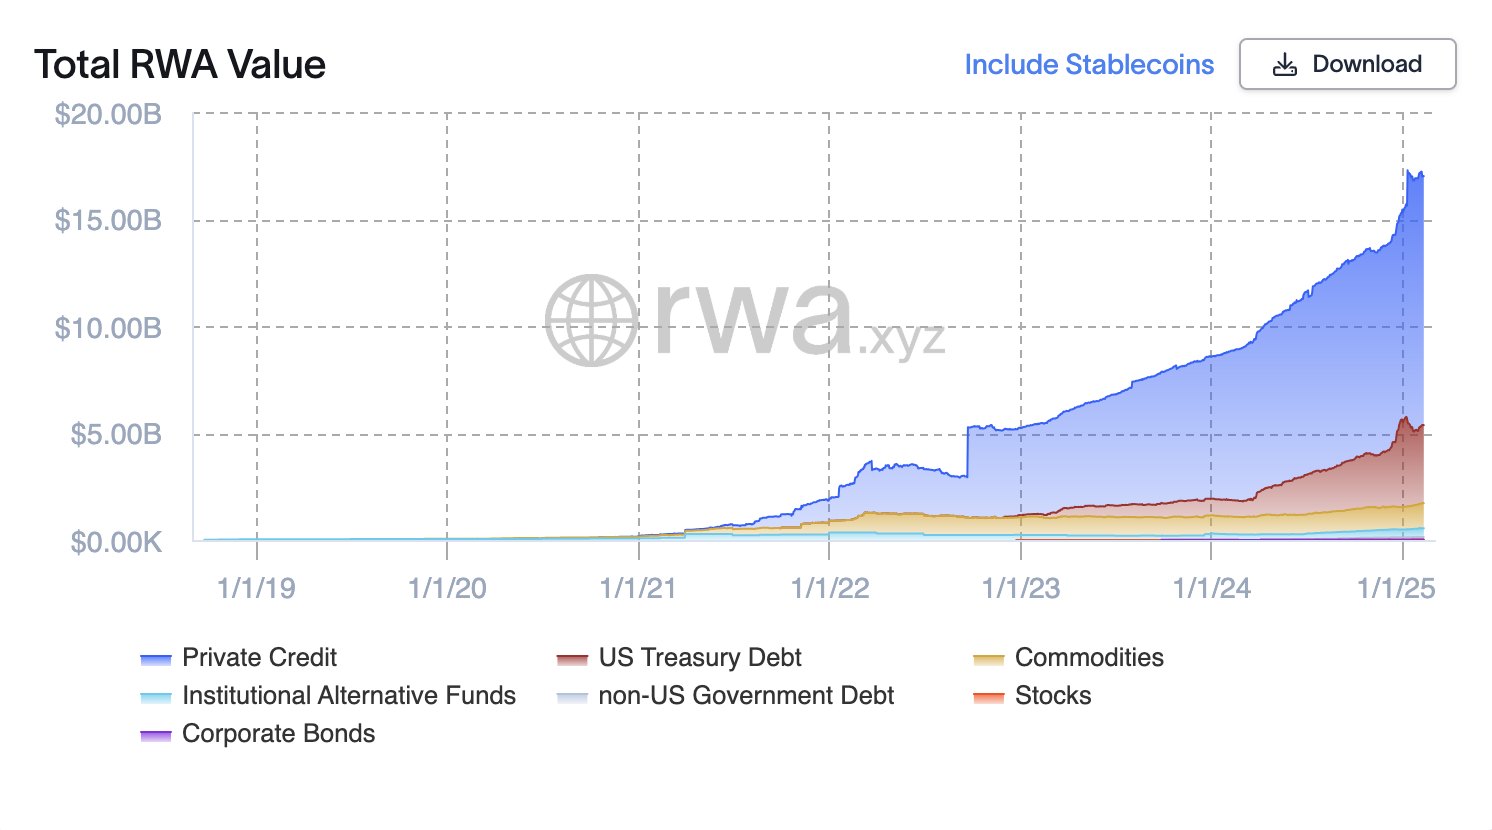Viewport: 1492px width, 830px height.
Task: Click the dark red US Treasury swatch
Action: 572,659
